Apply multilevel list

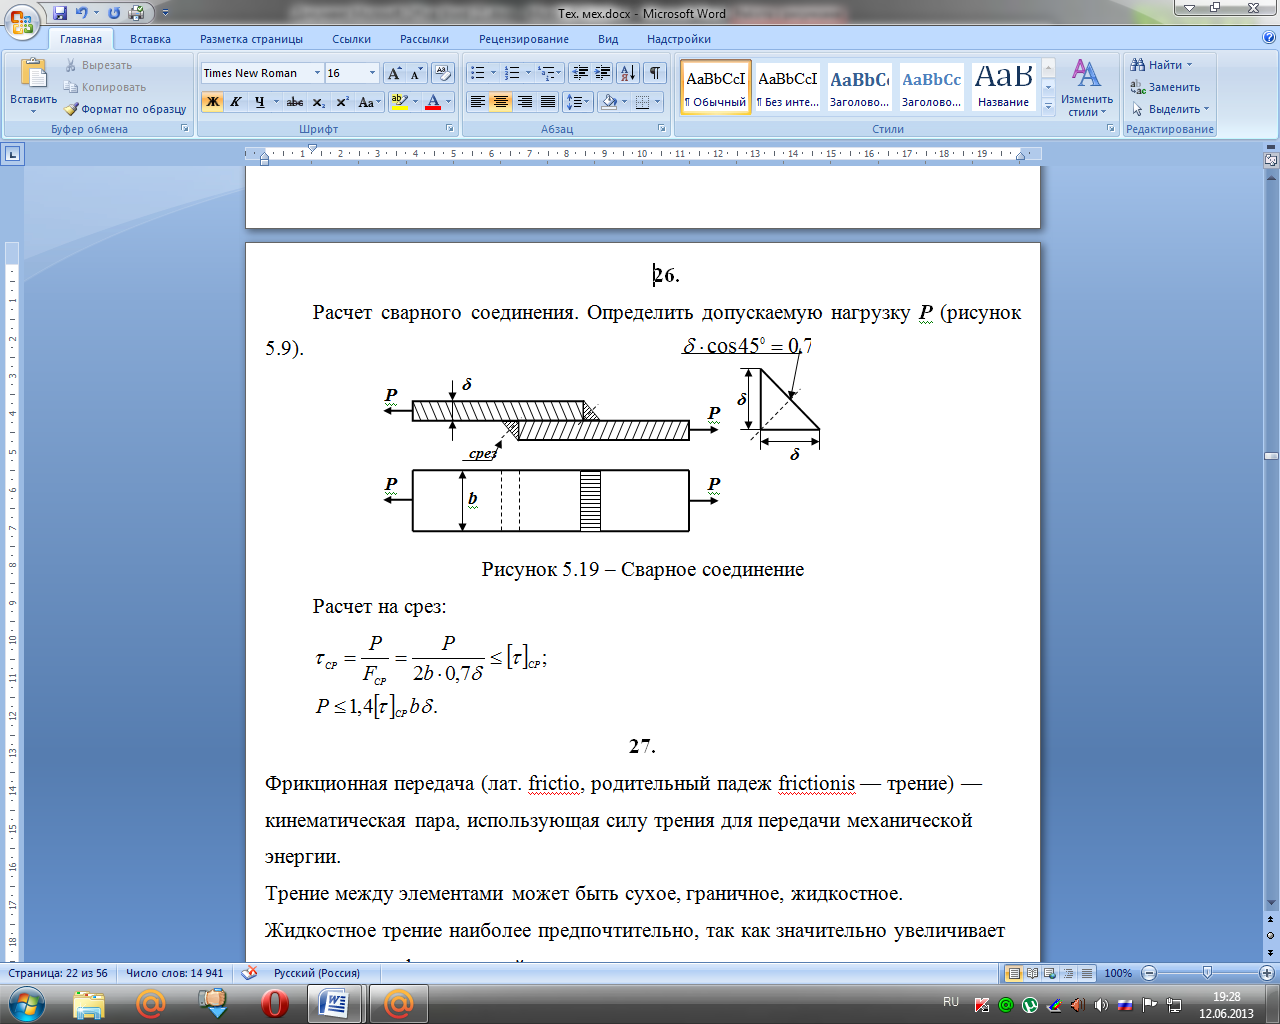coord(546,73)
